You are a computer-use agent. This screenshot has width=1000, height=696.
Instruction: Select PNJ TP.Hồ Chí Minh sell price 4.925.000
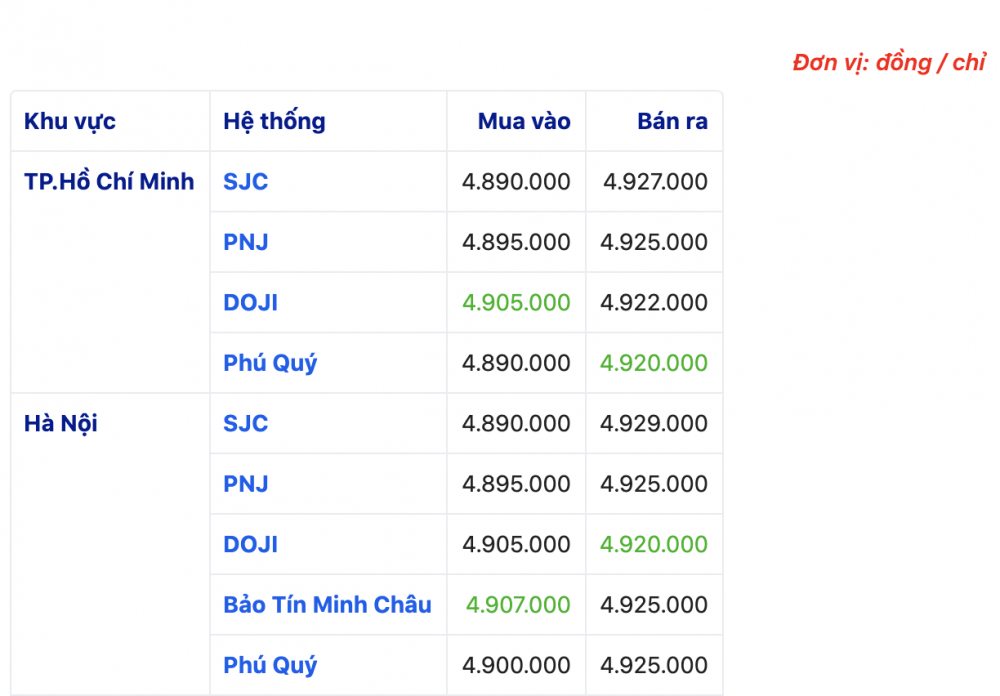click(654, 242)
